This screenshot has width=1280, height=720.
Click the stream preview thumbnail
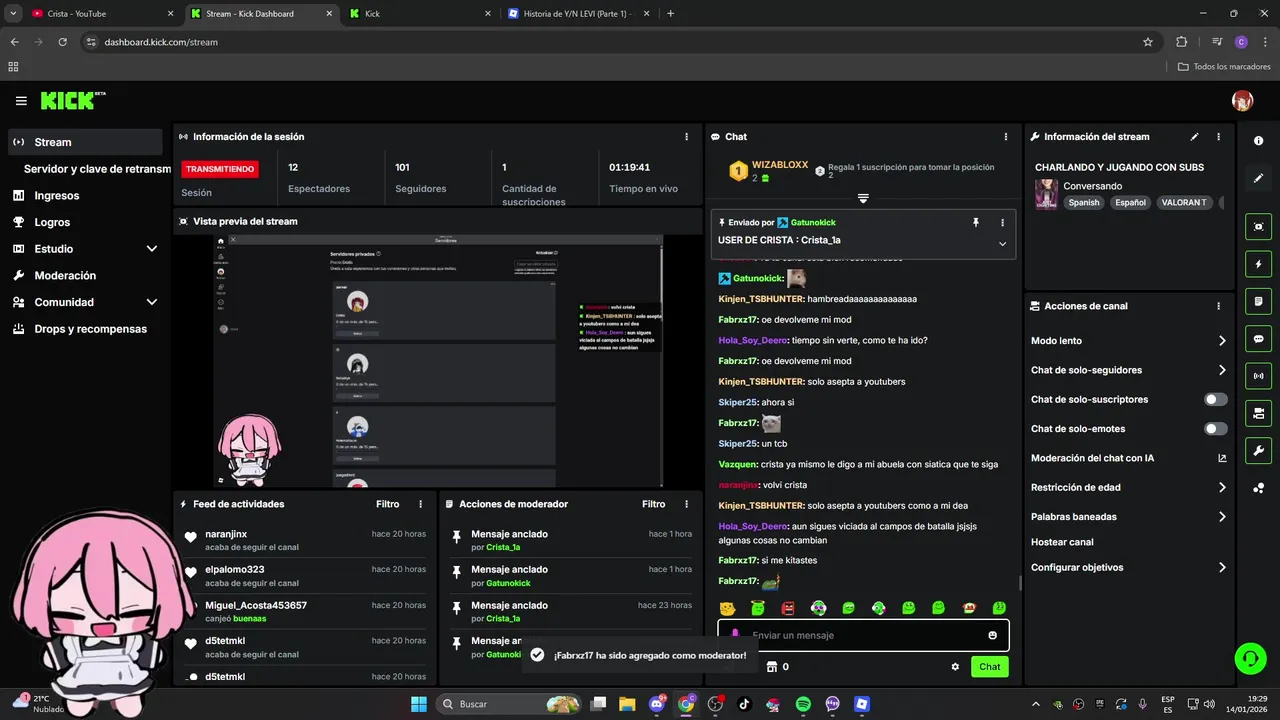click(x=438, y=361)
